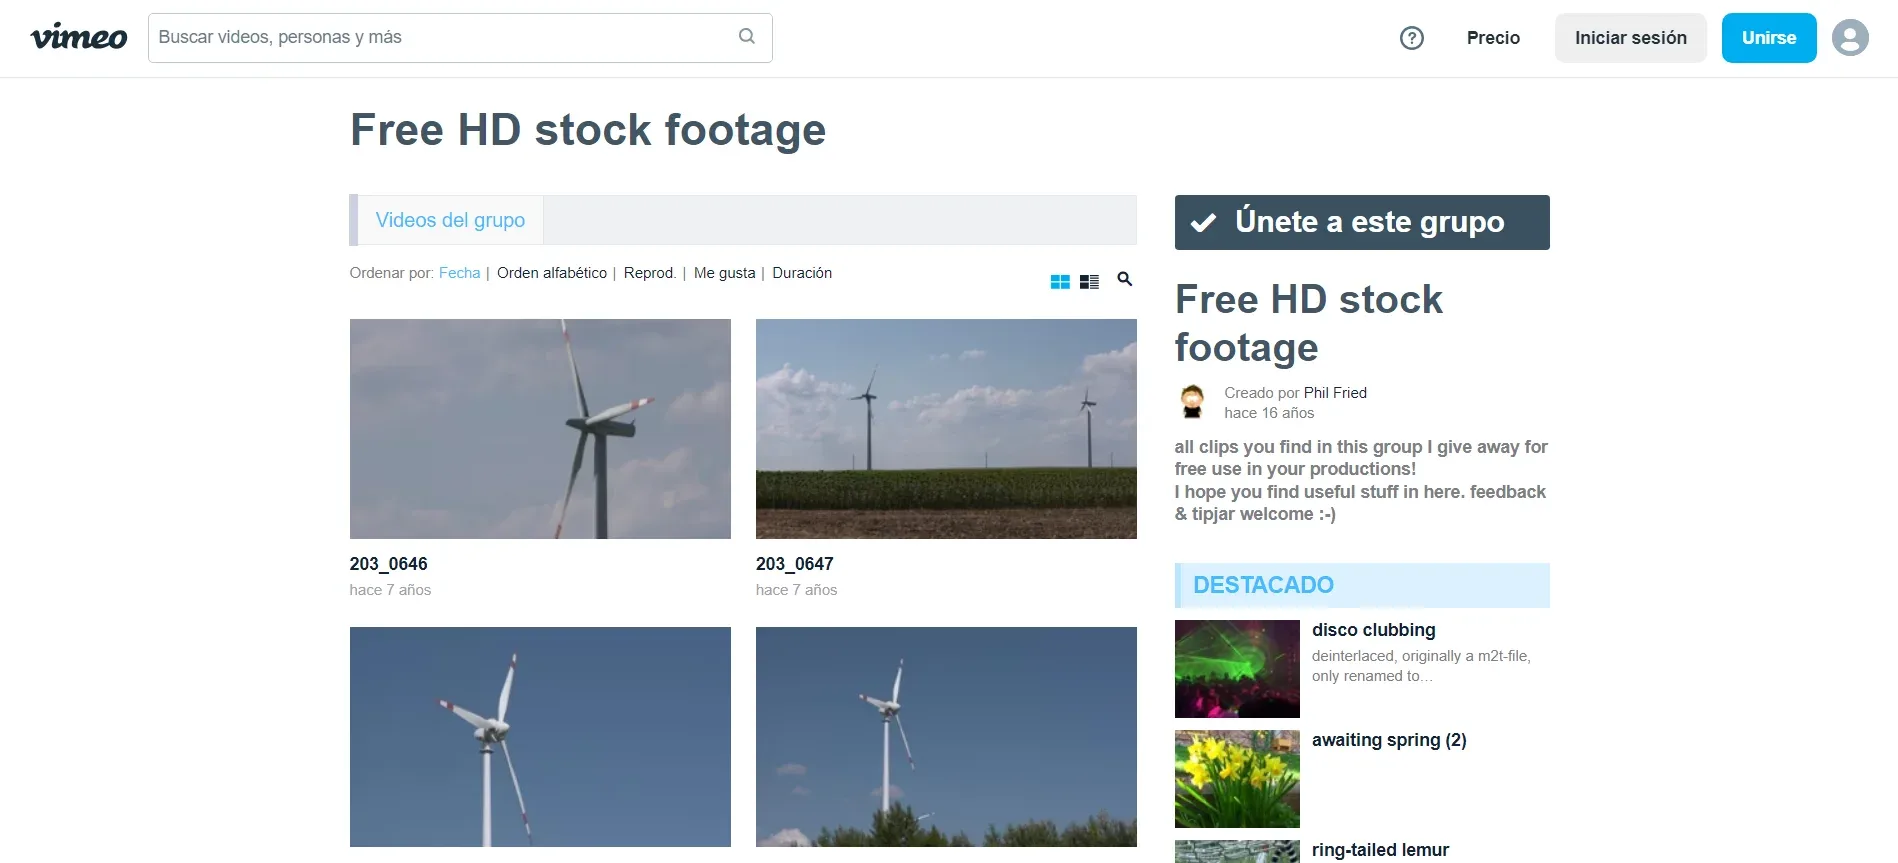Open disco clubbing featured thumbnail
Screen dimensions: 1898x863
pyautogui.click(x=1237, y=669)
